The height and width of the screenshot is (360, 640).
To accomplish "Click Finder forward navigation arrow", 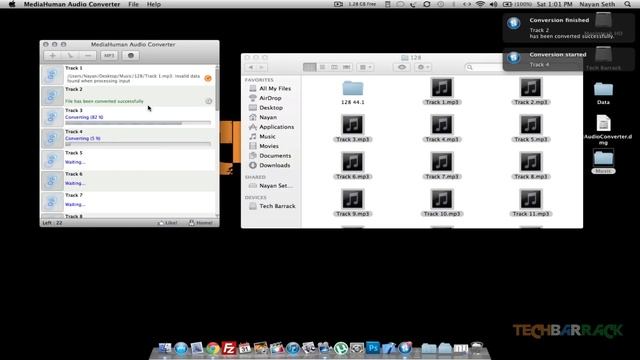I will (x=262, y=67).
